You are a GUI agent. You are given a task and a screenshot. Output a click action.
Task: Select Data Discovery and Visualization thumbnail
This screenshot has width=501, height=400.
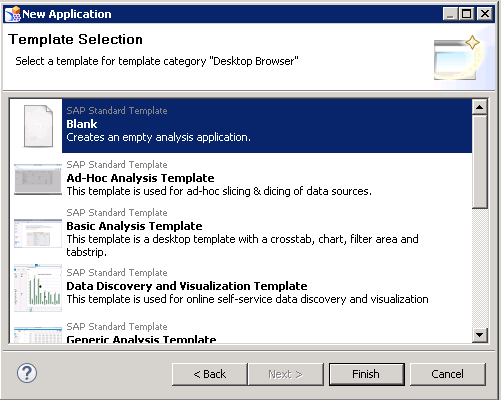click(x=38, y=288)
